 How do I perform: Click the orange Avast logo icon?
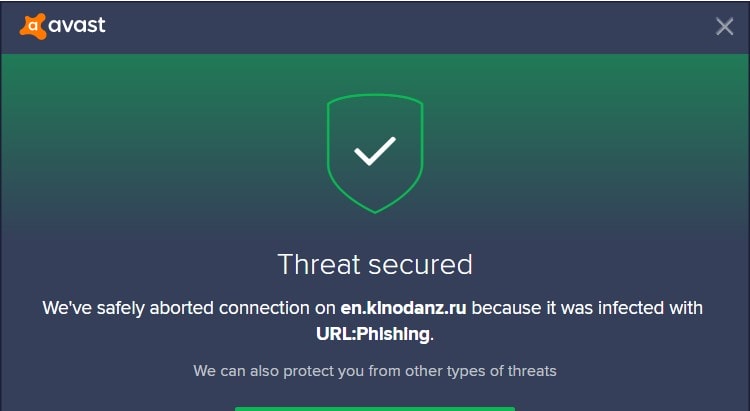[x=33, y=26]
